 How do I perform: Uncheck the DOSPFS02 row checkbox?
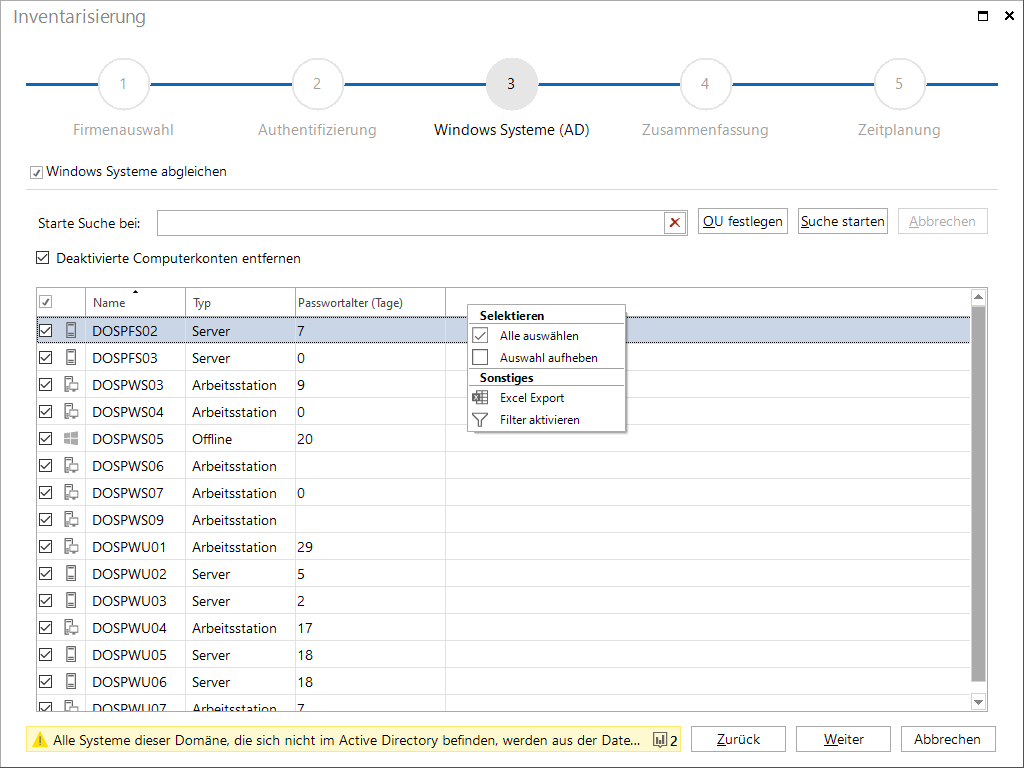point(45,330)
